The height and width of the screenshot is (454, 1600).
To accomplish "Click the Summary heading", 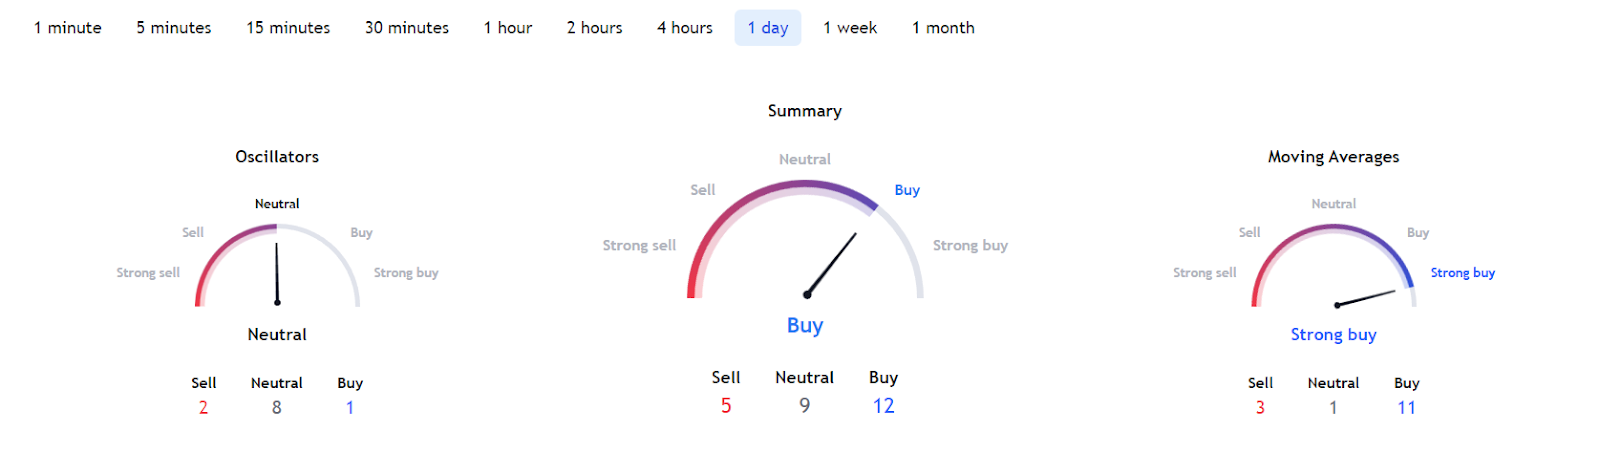I will (805, 111).
